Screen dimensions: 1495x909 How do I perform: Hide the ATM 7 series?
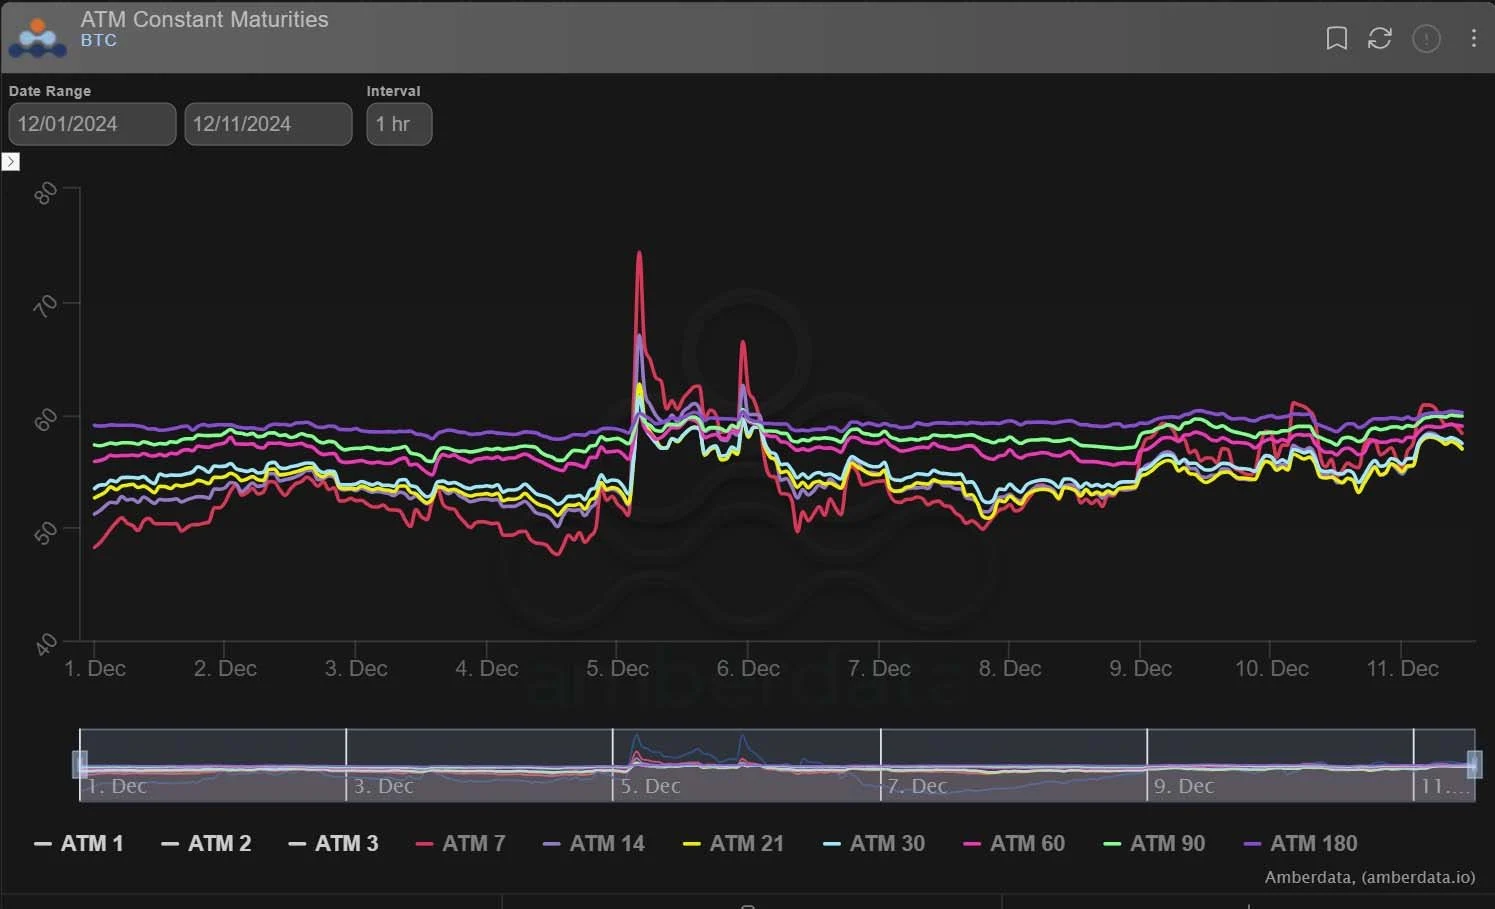coord(461,843)
